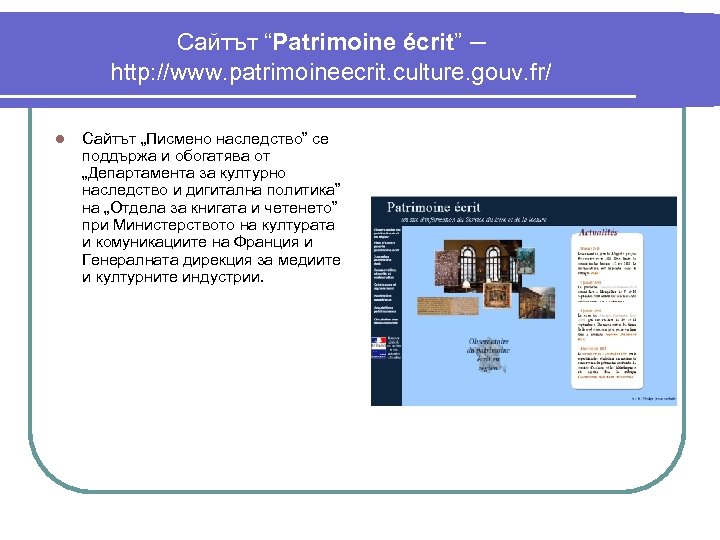Viewport: 720px width, 540px height.
Task: Click the bullet point before "Сайтът „Писмено наследство"
Action: click(x=60, y=139)
